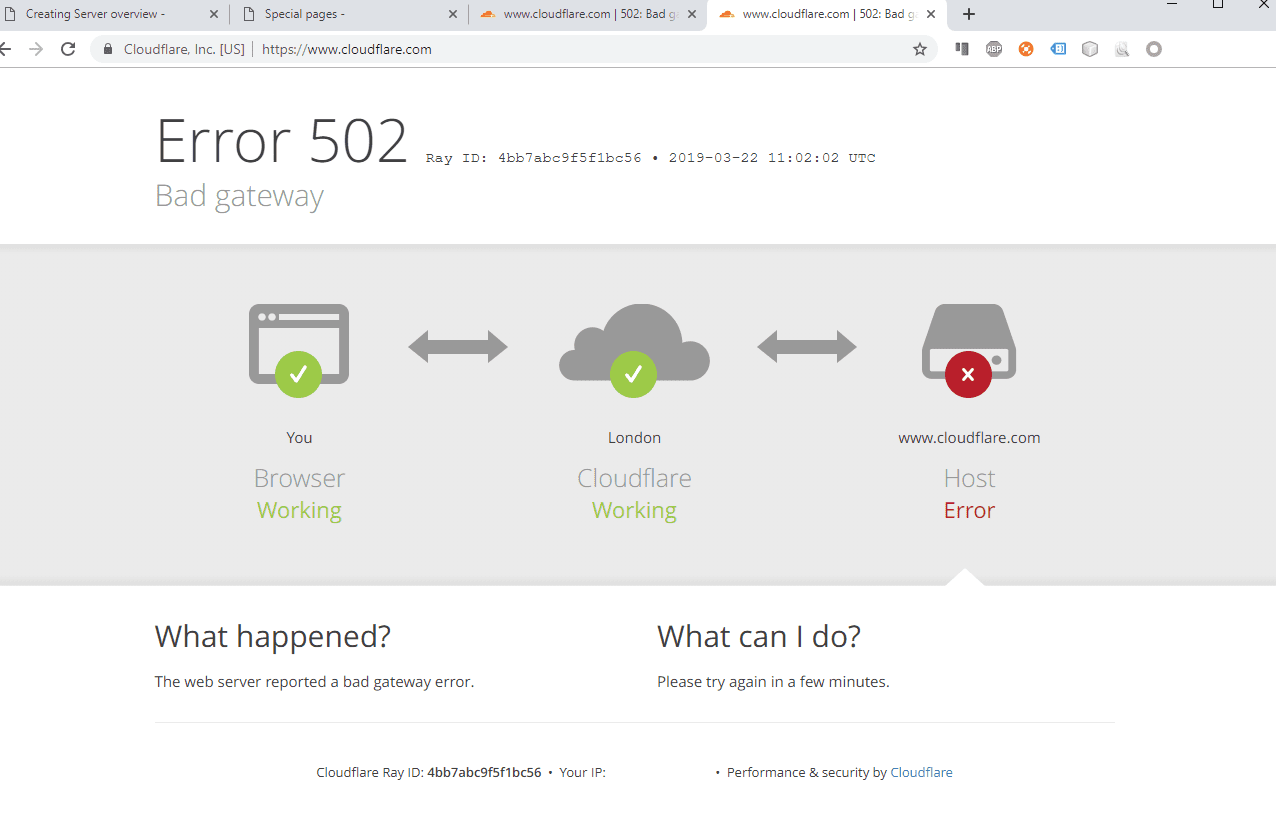This screenshot has height=825, width=1276.
Task: Follow the Cloudflare link in the footer
Action: click(921, 772)
